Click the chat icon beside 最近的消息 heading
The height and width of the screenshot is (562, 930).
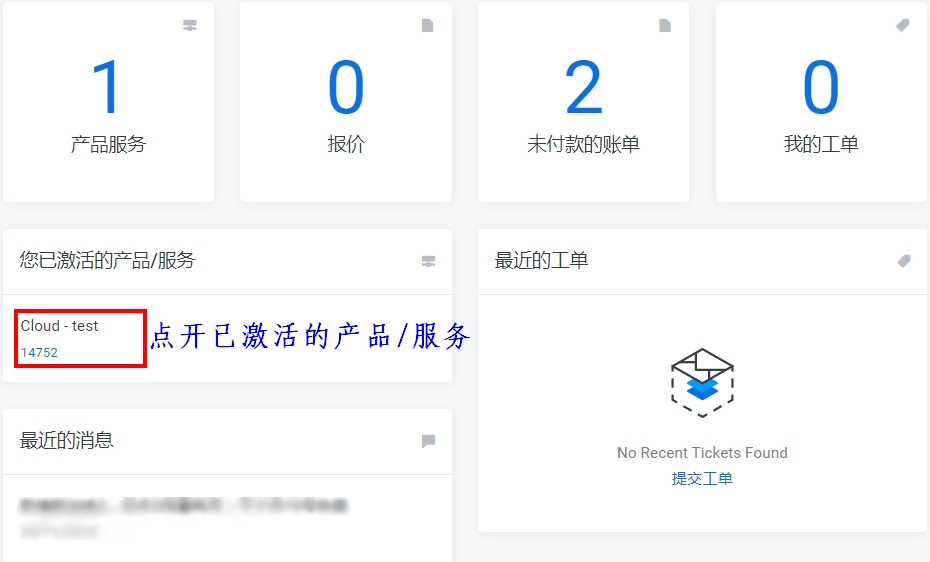(428, 441)
